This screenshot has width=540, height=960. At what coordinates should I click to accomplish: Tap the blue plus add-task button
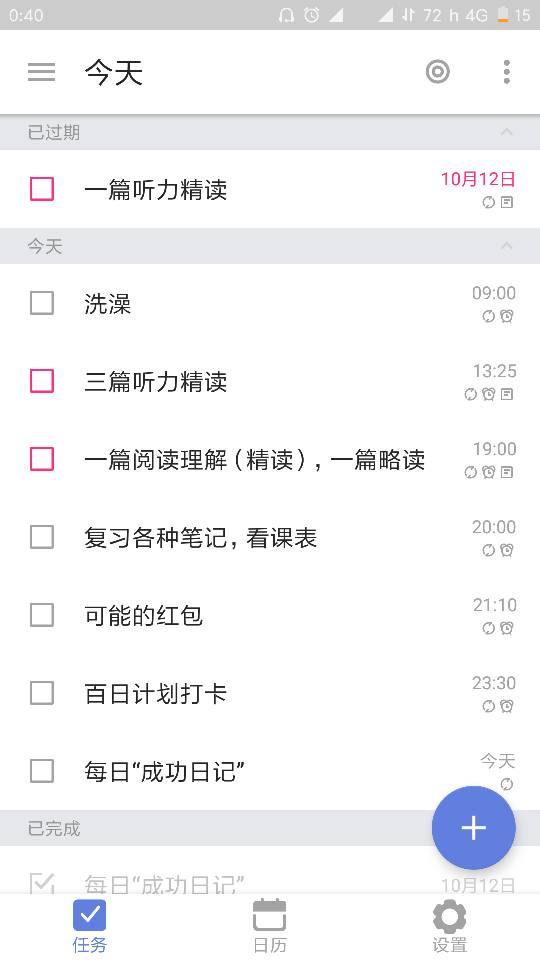[x=473, y=828]
